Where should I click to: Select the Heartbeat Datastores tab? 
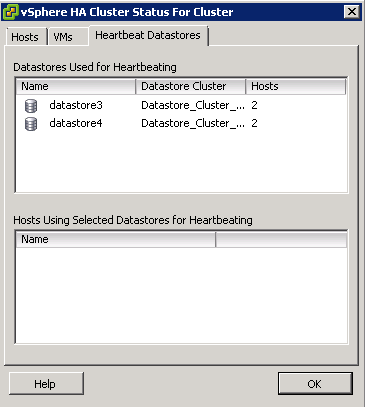(148, 35)
